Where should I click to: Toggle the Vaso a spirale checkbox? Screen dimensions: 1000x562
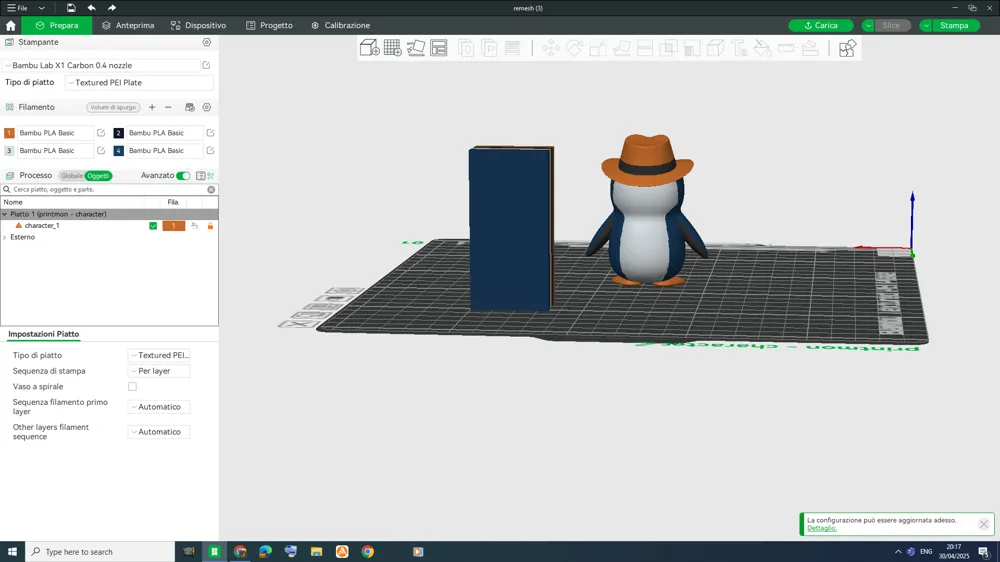click(132, 387)
